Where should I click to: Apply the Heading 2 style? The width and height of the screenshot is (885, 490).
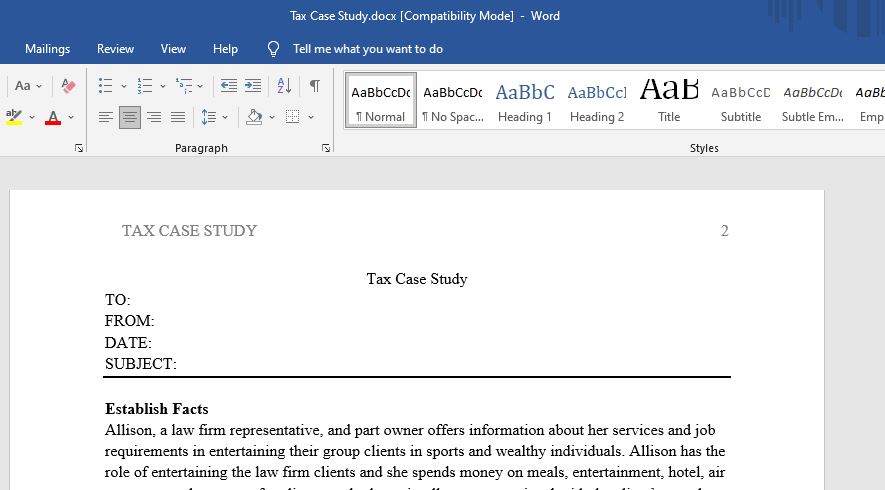click(597, 100)
